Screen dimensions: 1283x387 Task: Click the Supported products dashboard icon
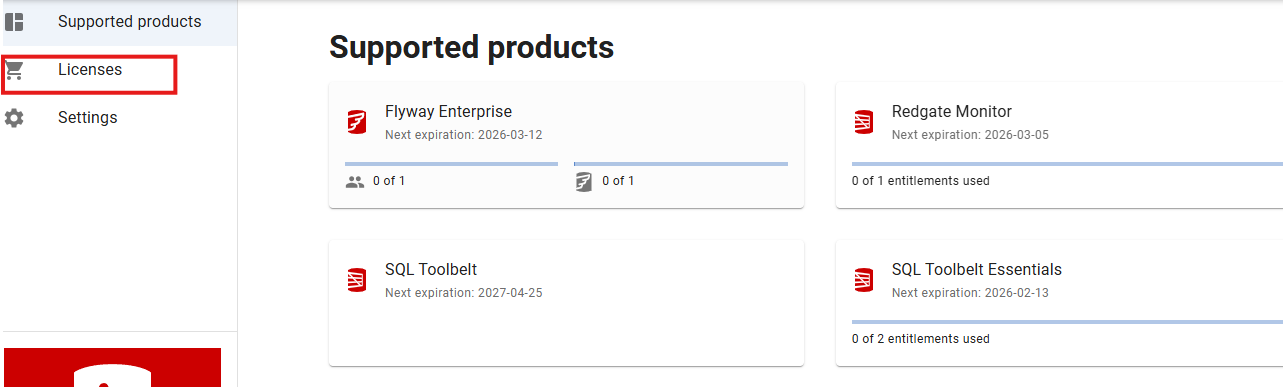tap(14, 22)
